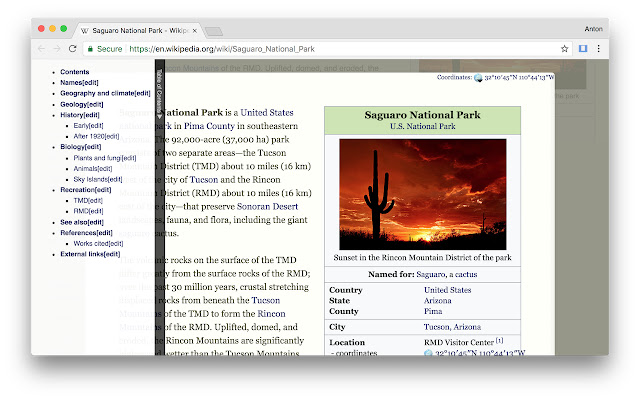Open a new browser tab

pyautogui.click(x=213, y=31)
